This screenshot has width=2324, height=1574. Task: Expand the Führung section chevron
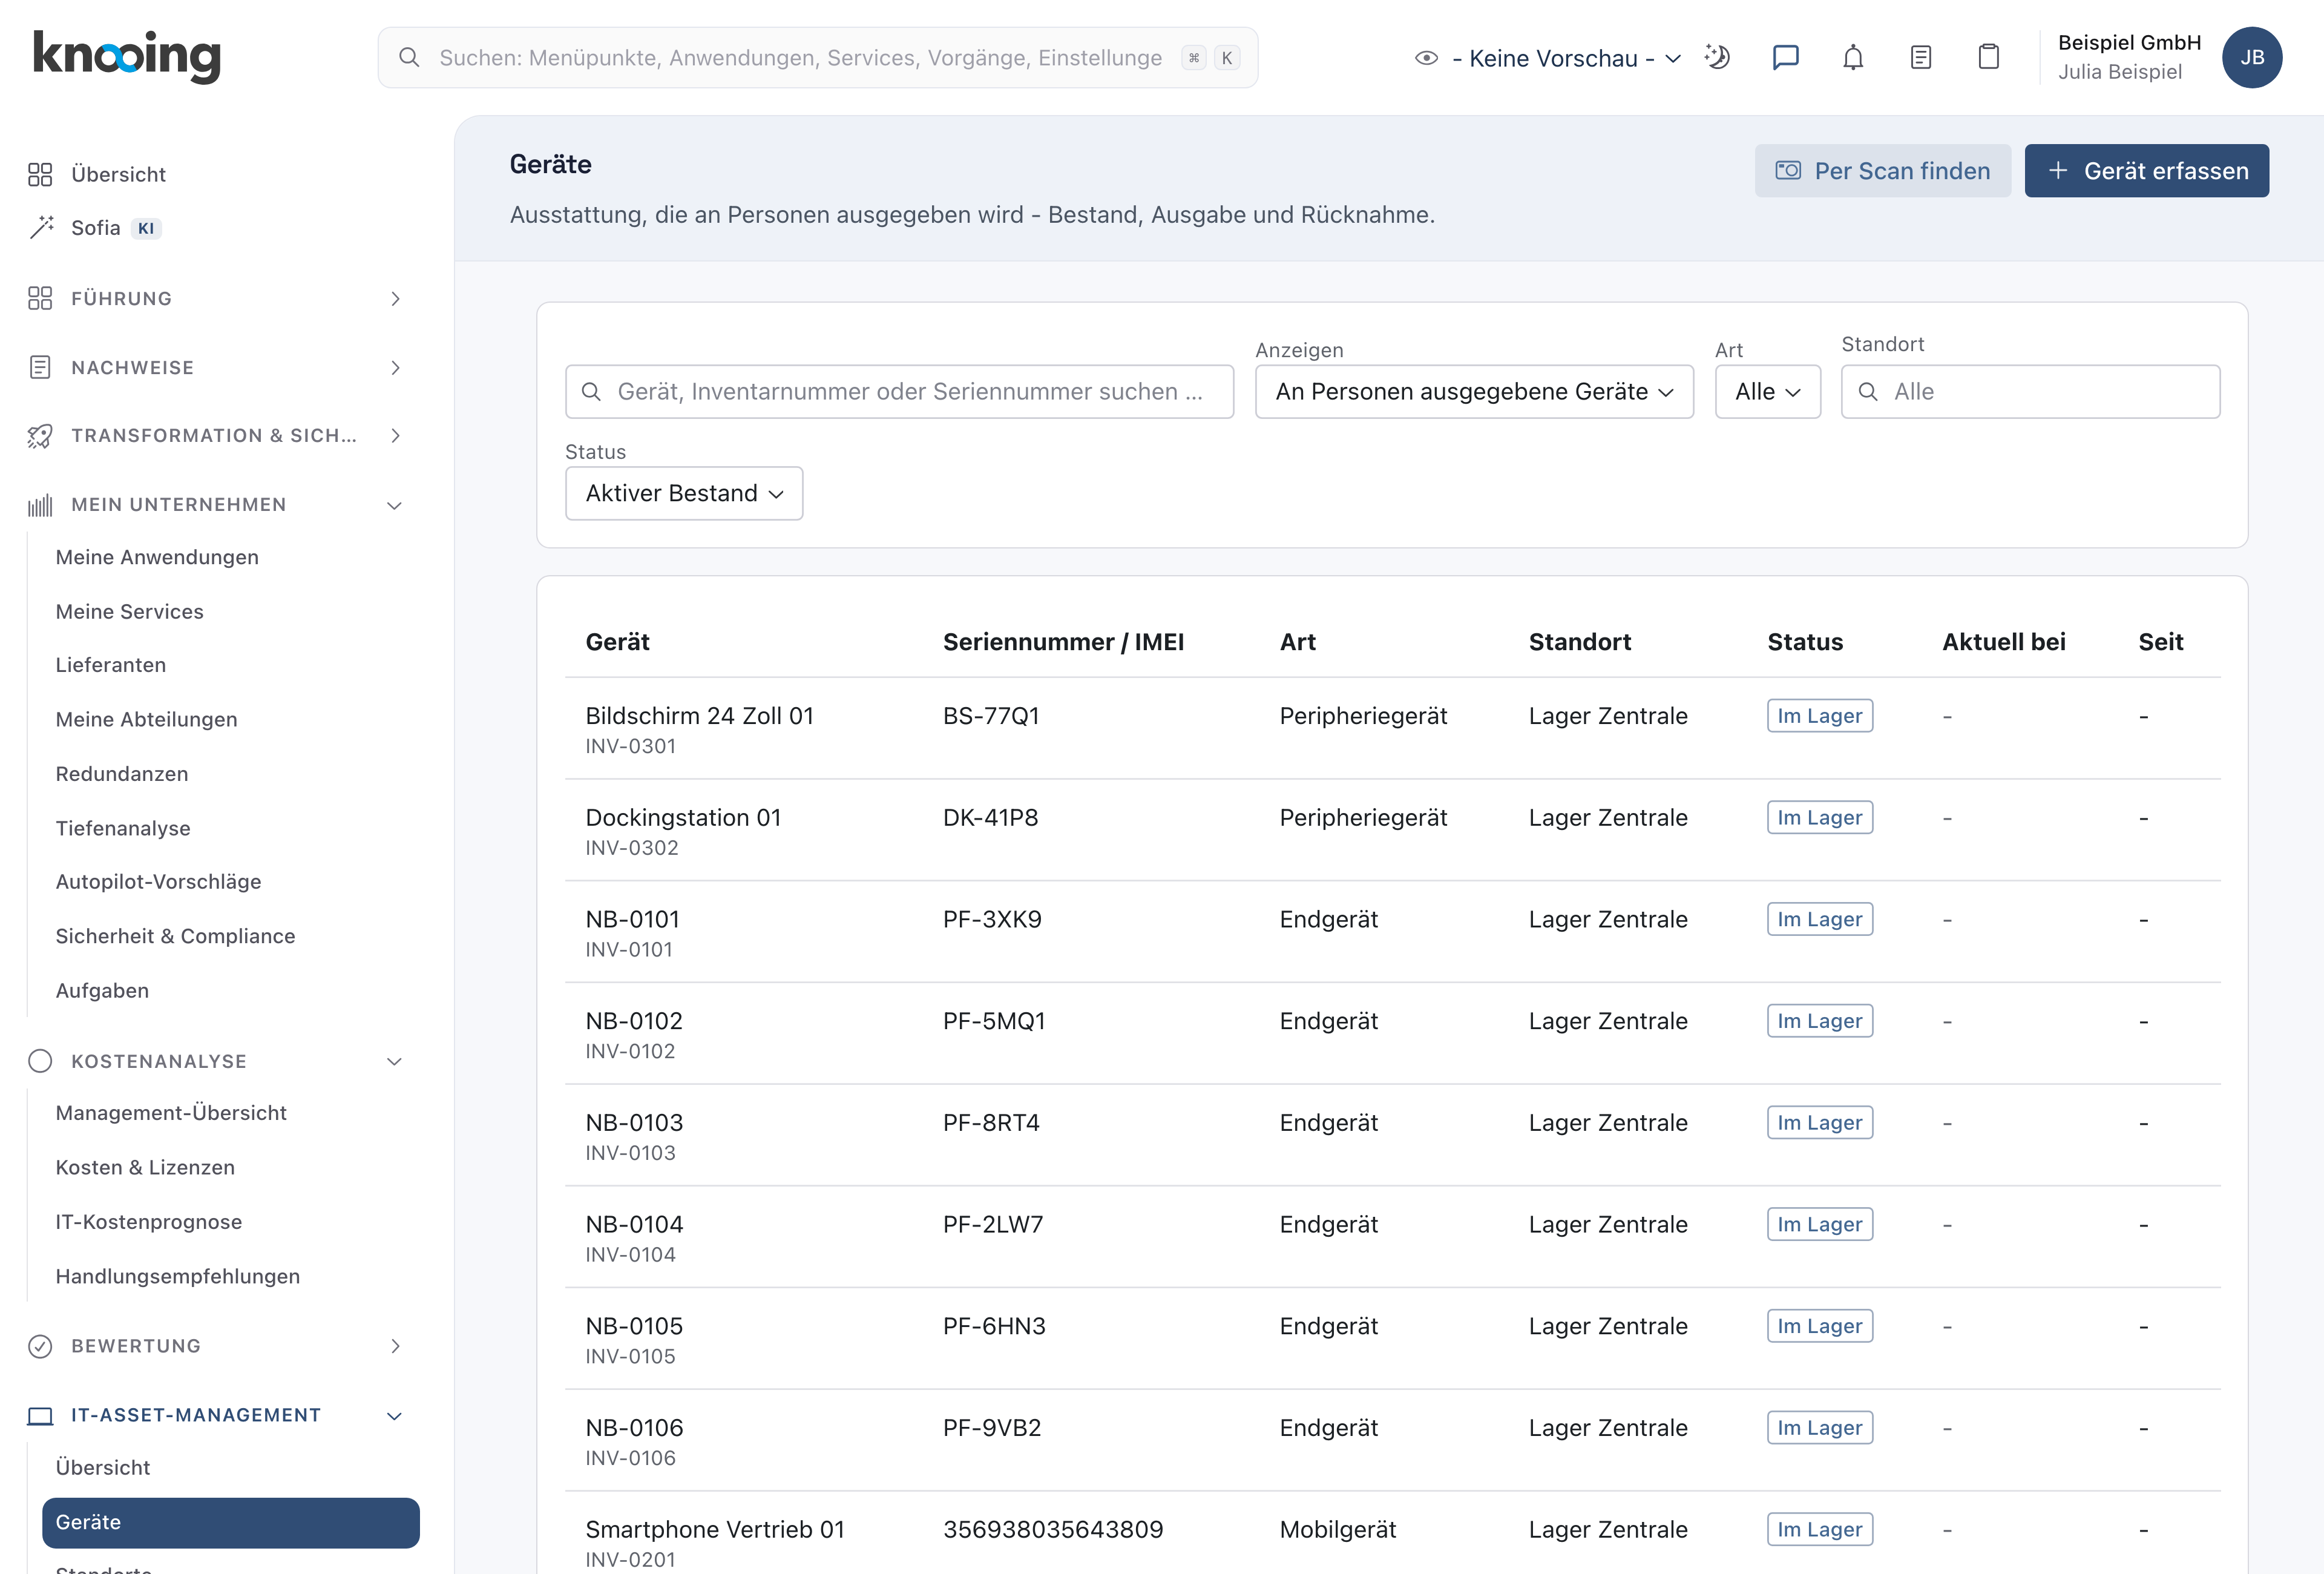(396, 298)
